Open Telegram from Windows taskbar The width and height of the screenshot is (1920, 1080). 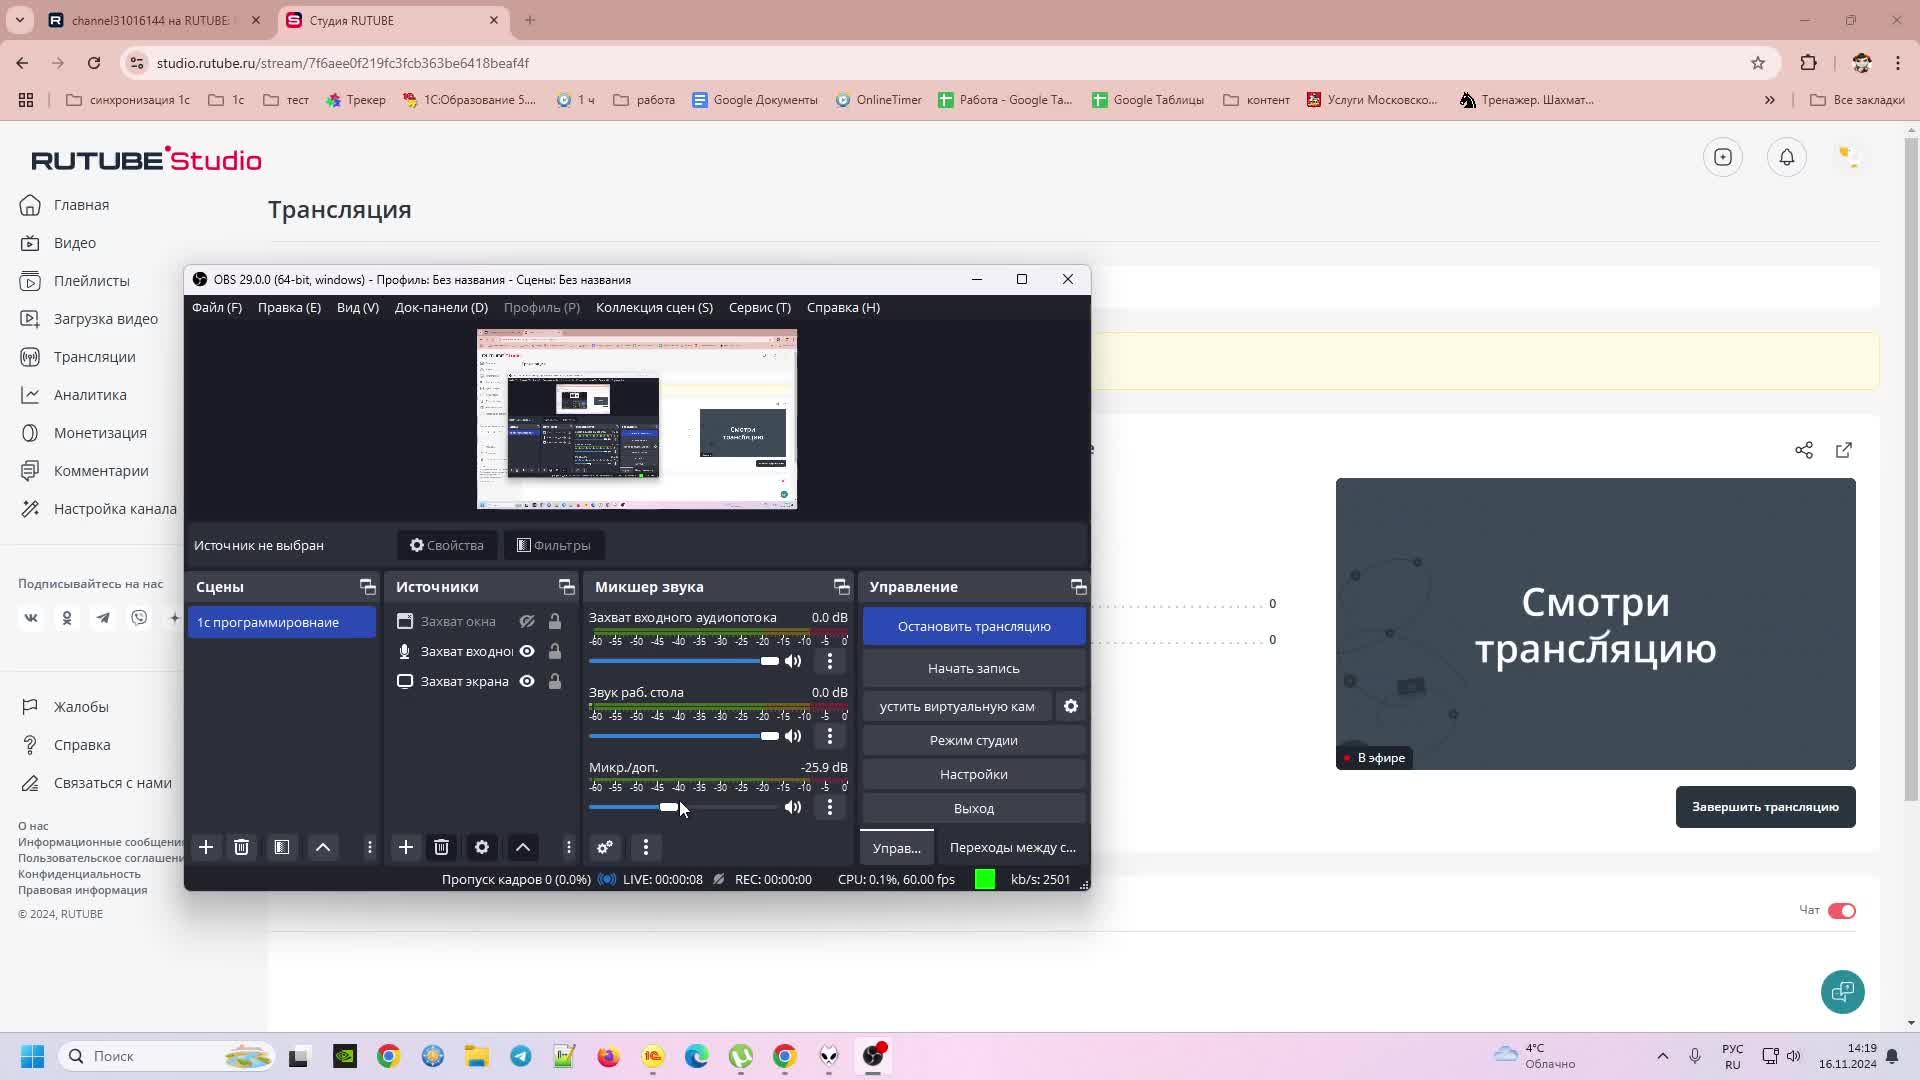pos(521,1056)
